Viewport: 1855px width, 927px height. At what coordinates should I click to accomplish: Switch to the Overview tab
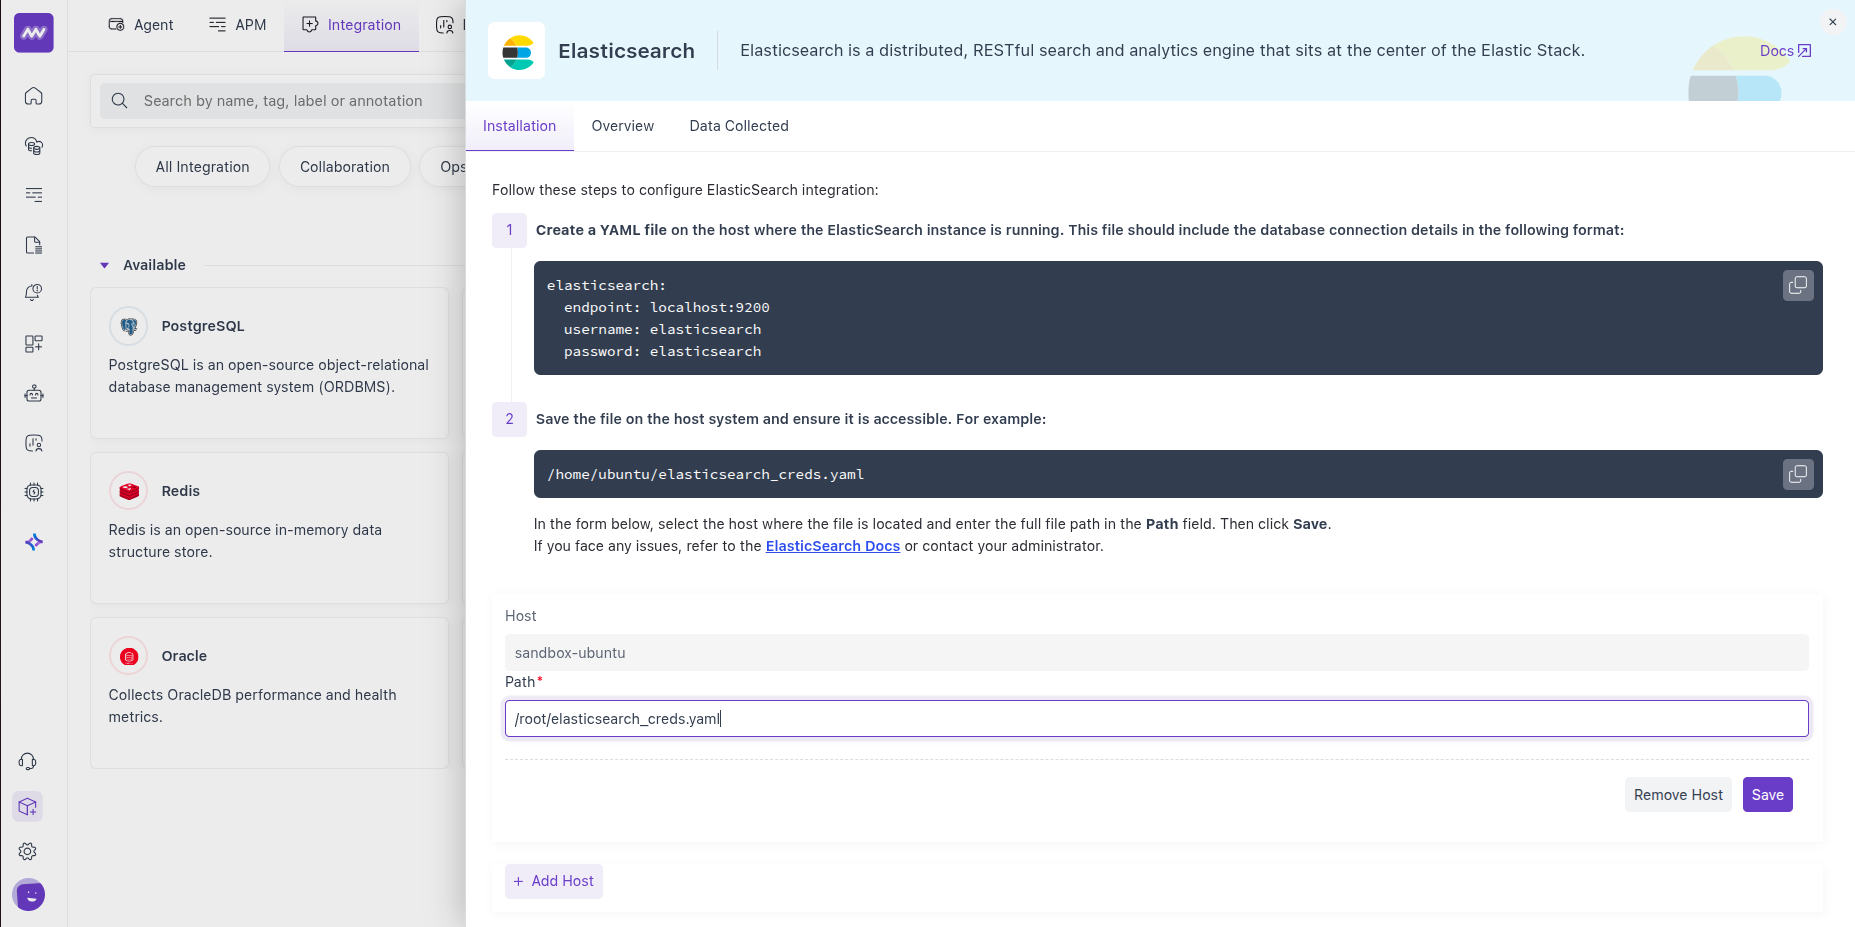click(622, 126)
